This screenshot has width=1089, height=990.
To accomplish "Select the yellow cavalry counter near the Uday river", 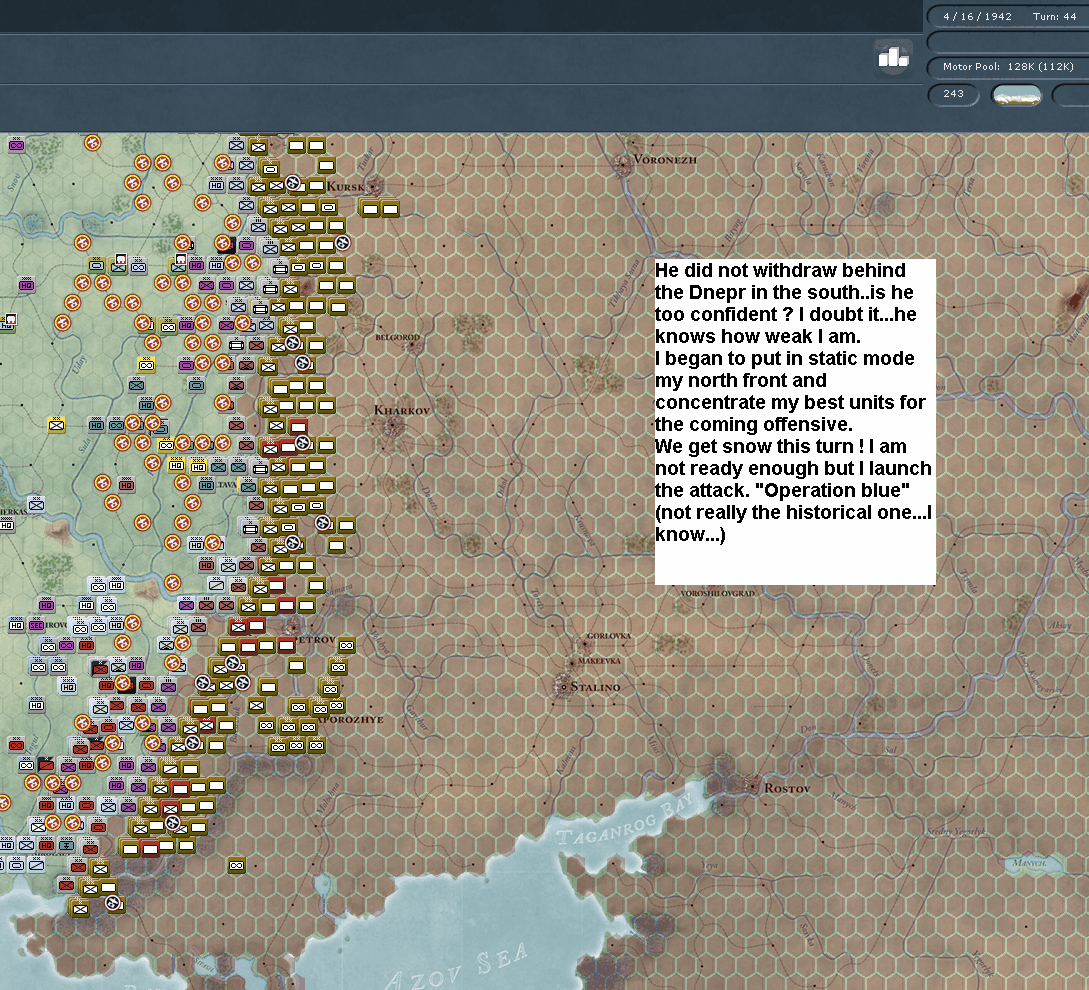I will point(146,365).
